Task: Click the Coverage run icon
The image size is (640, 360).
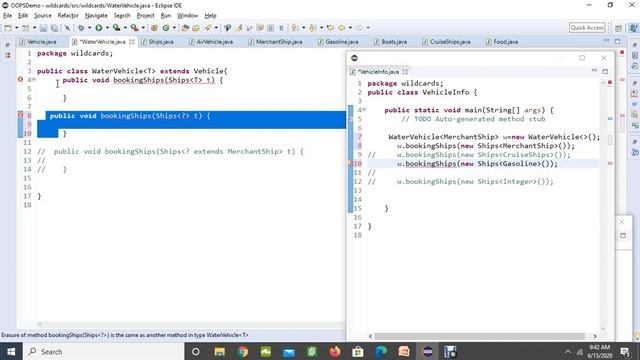Action: pyautogui.click(x=117, y=28)
